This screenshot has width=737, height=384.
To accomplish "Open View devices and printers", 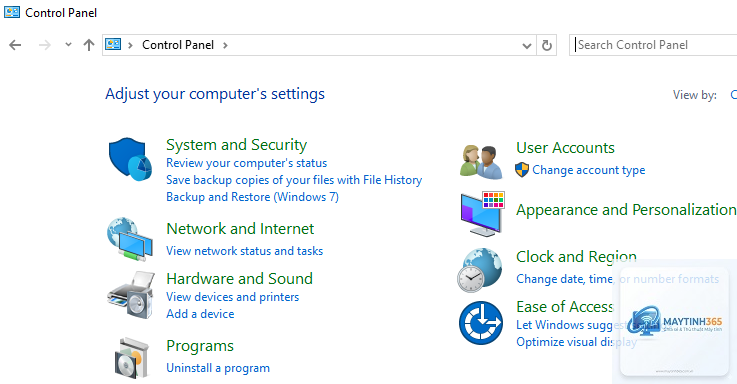I will (232, 297).
